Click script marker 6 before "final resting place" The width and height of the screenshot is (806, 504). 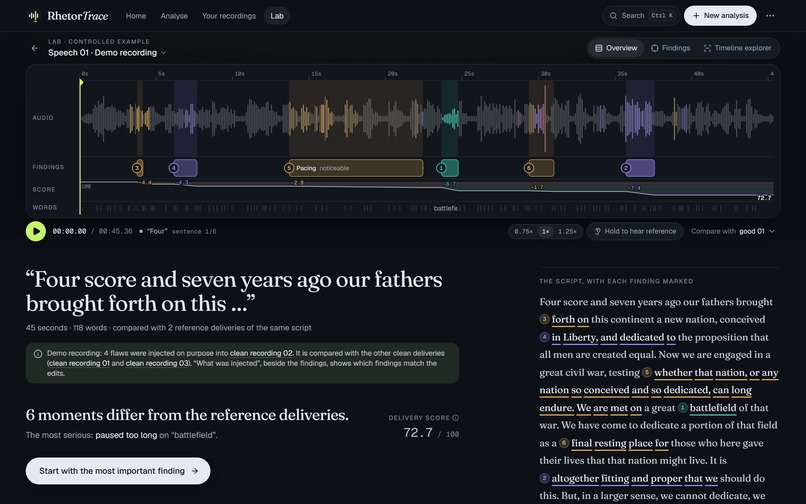click(x=564, y=443)
